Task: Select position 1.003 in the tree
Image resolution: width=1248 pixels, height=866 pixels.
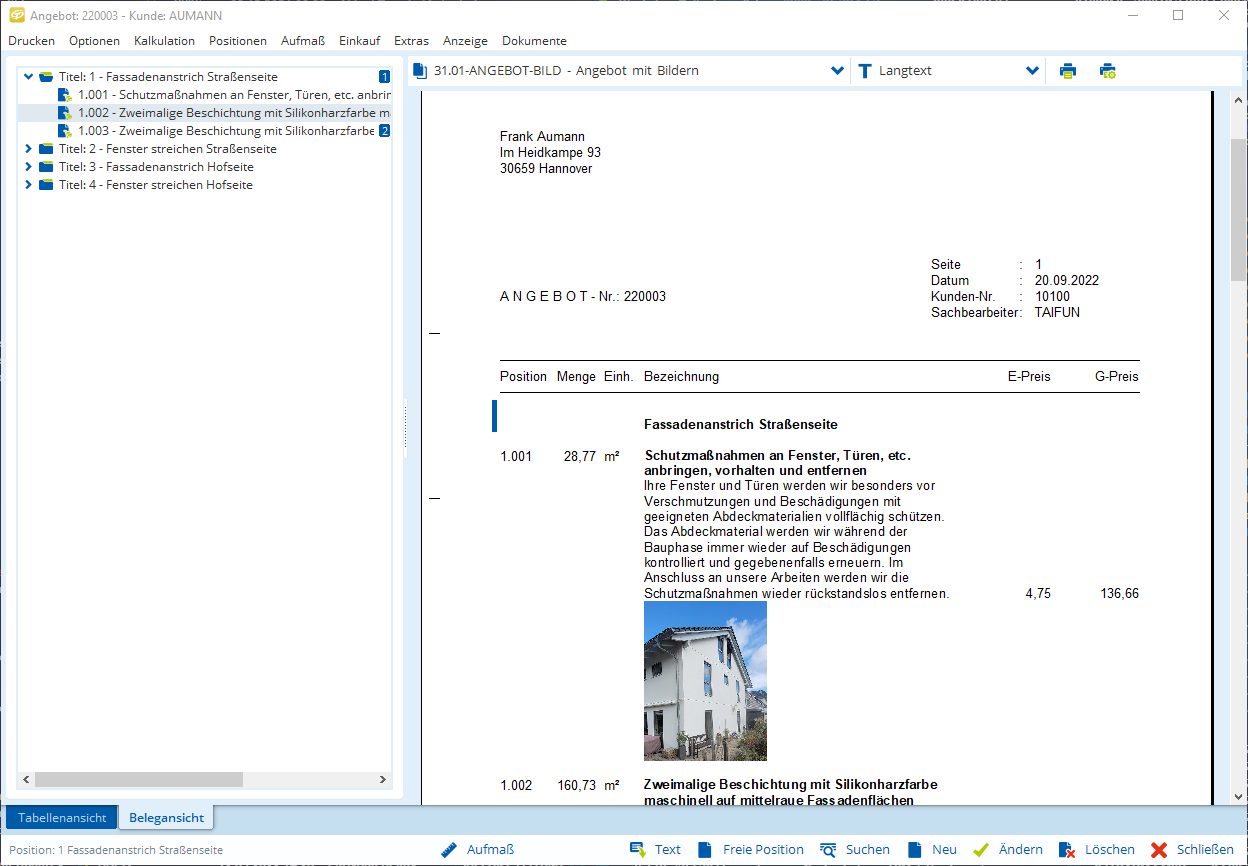Action: coord(225,131)
